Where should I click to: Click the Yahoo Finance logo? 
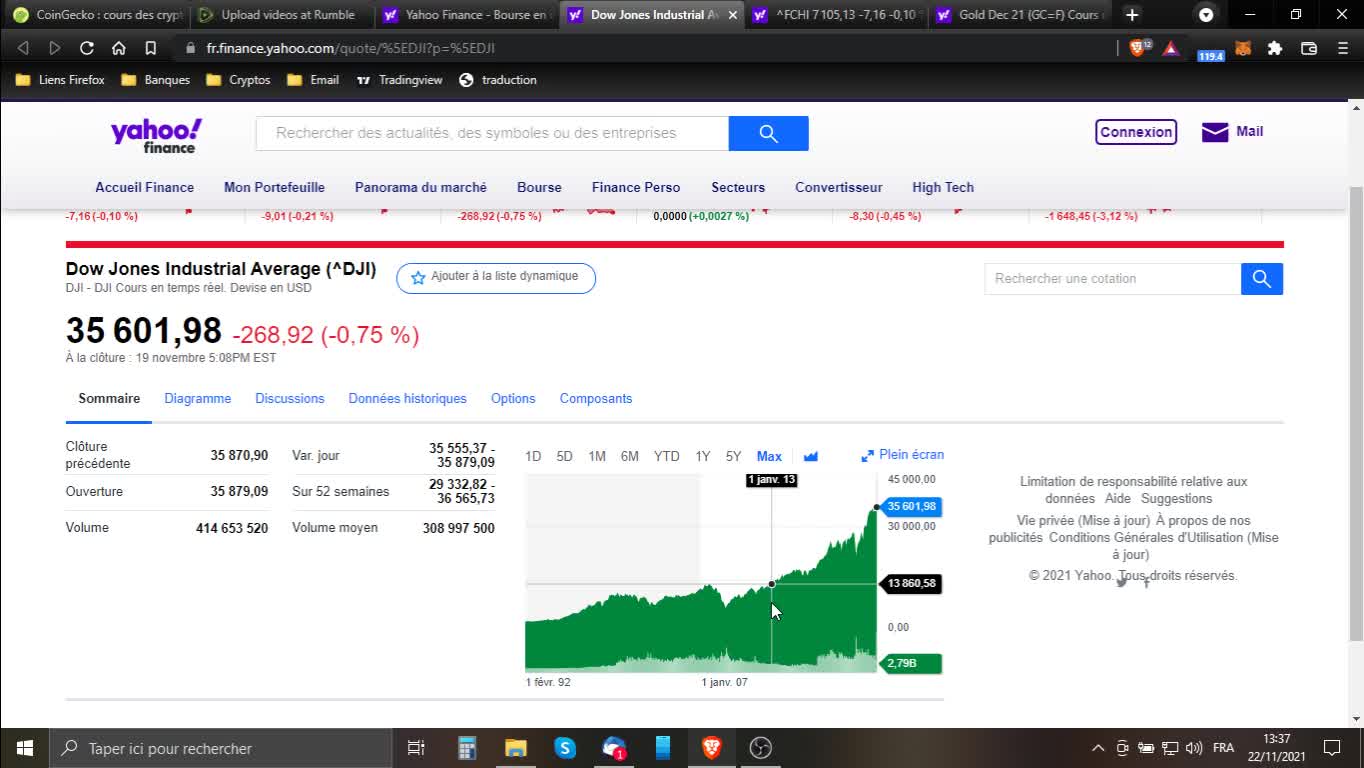tap(156, 136)
